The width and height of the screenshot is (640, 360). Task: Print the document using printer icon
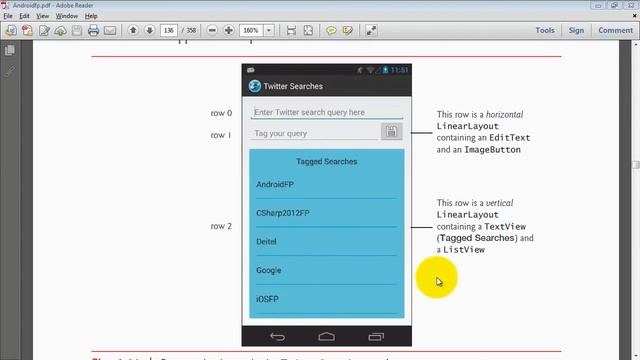(x=93, y=30)
